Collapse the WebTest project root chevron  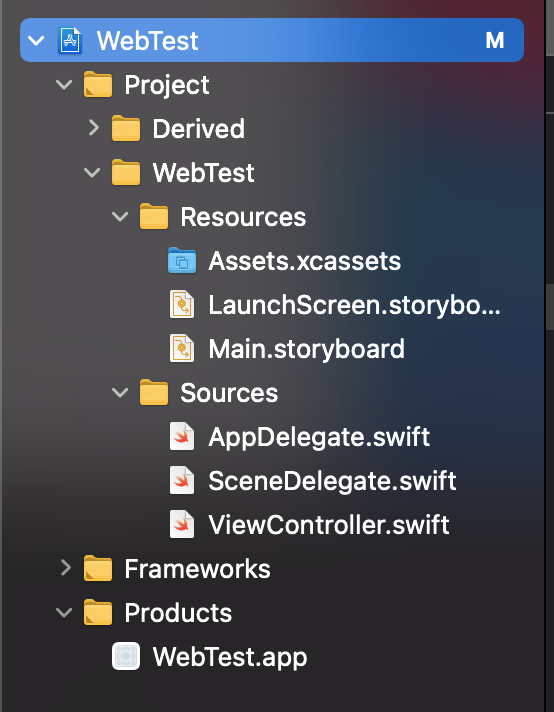pos(36,40)
